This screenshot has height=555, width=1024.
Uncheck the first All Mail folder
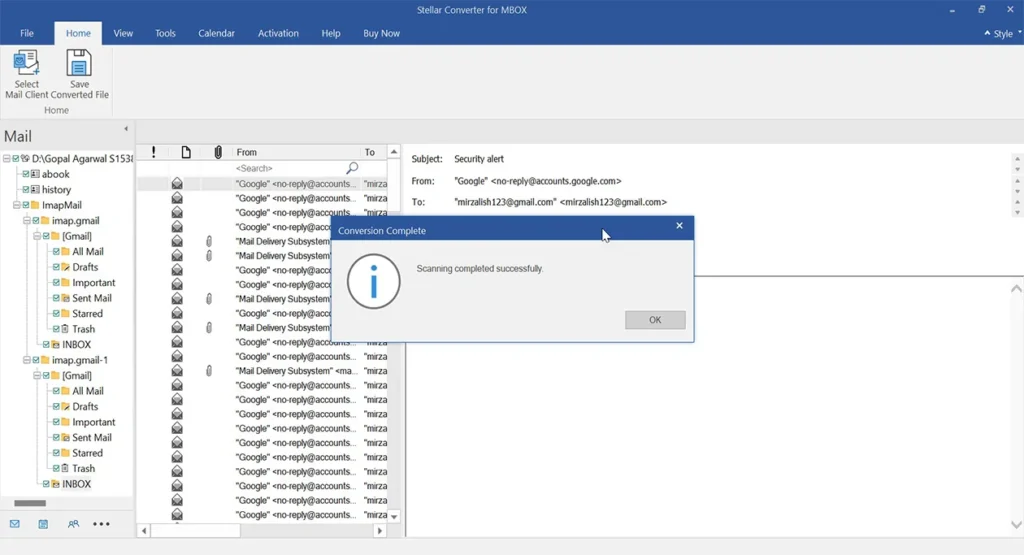[x=56, y=251]
